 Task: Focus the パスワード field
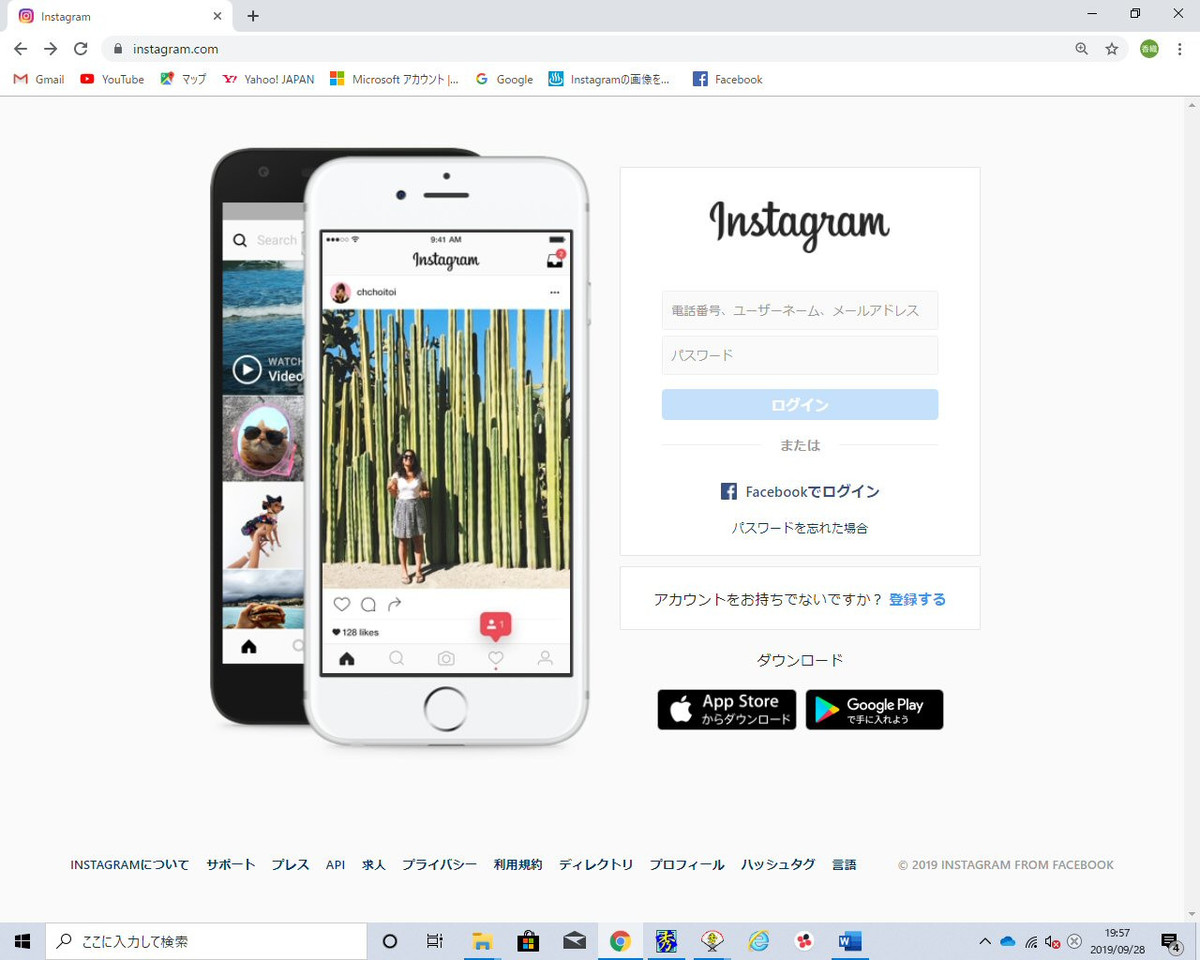coord(800,355)
